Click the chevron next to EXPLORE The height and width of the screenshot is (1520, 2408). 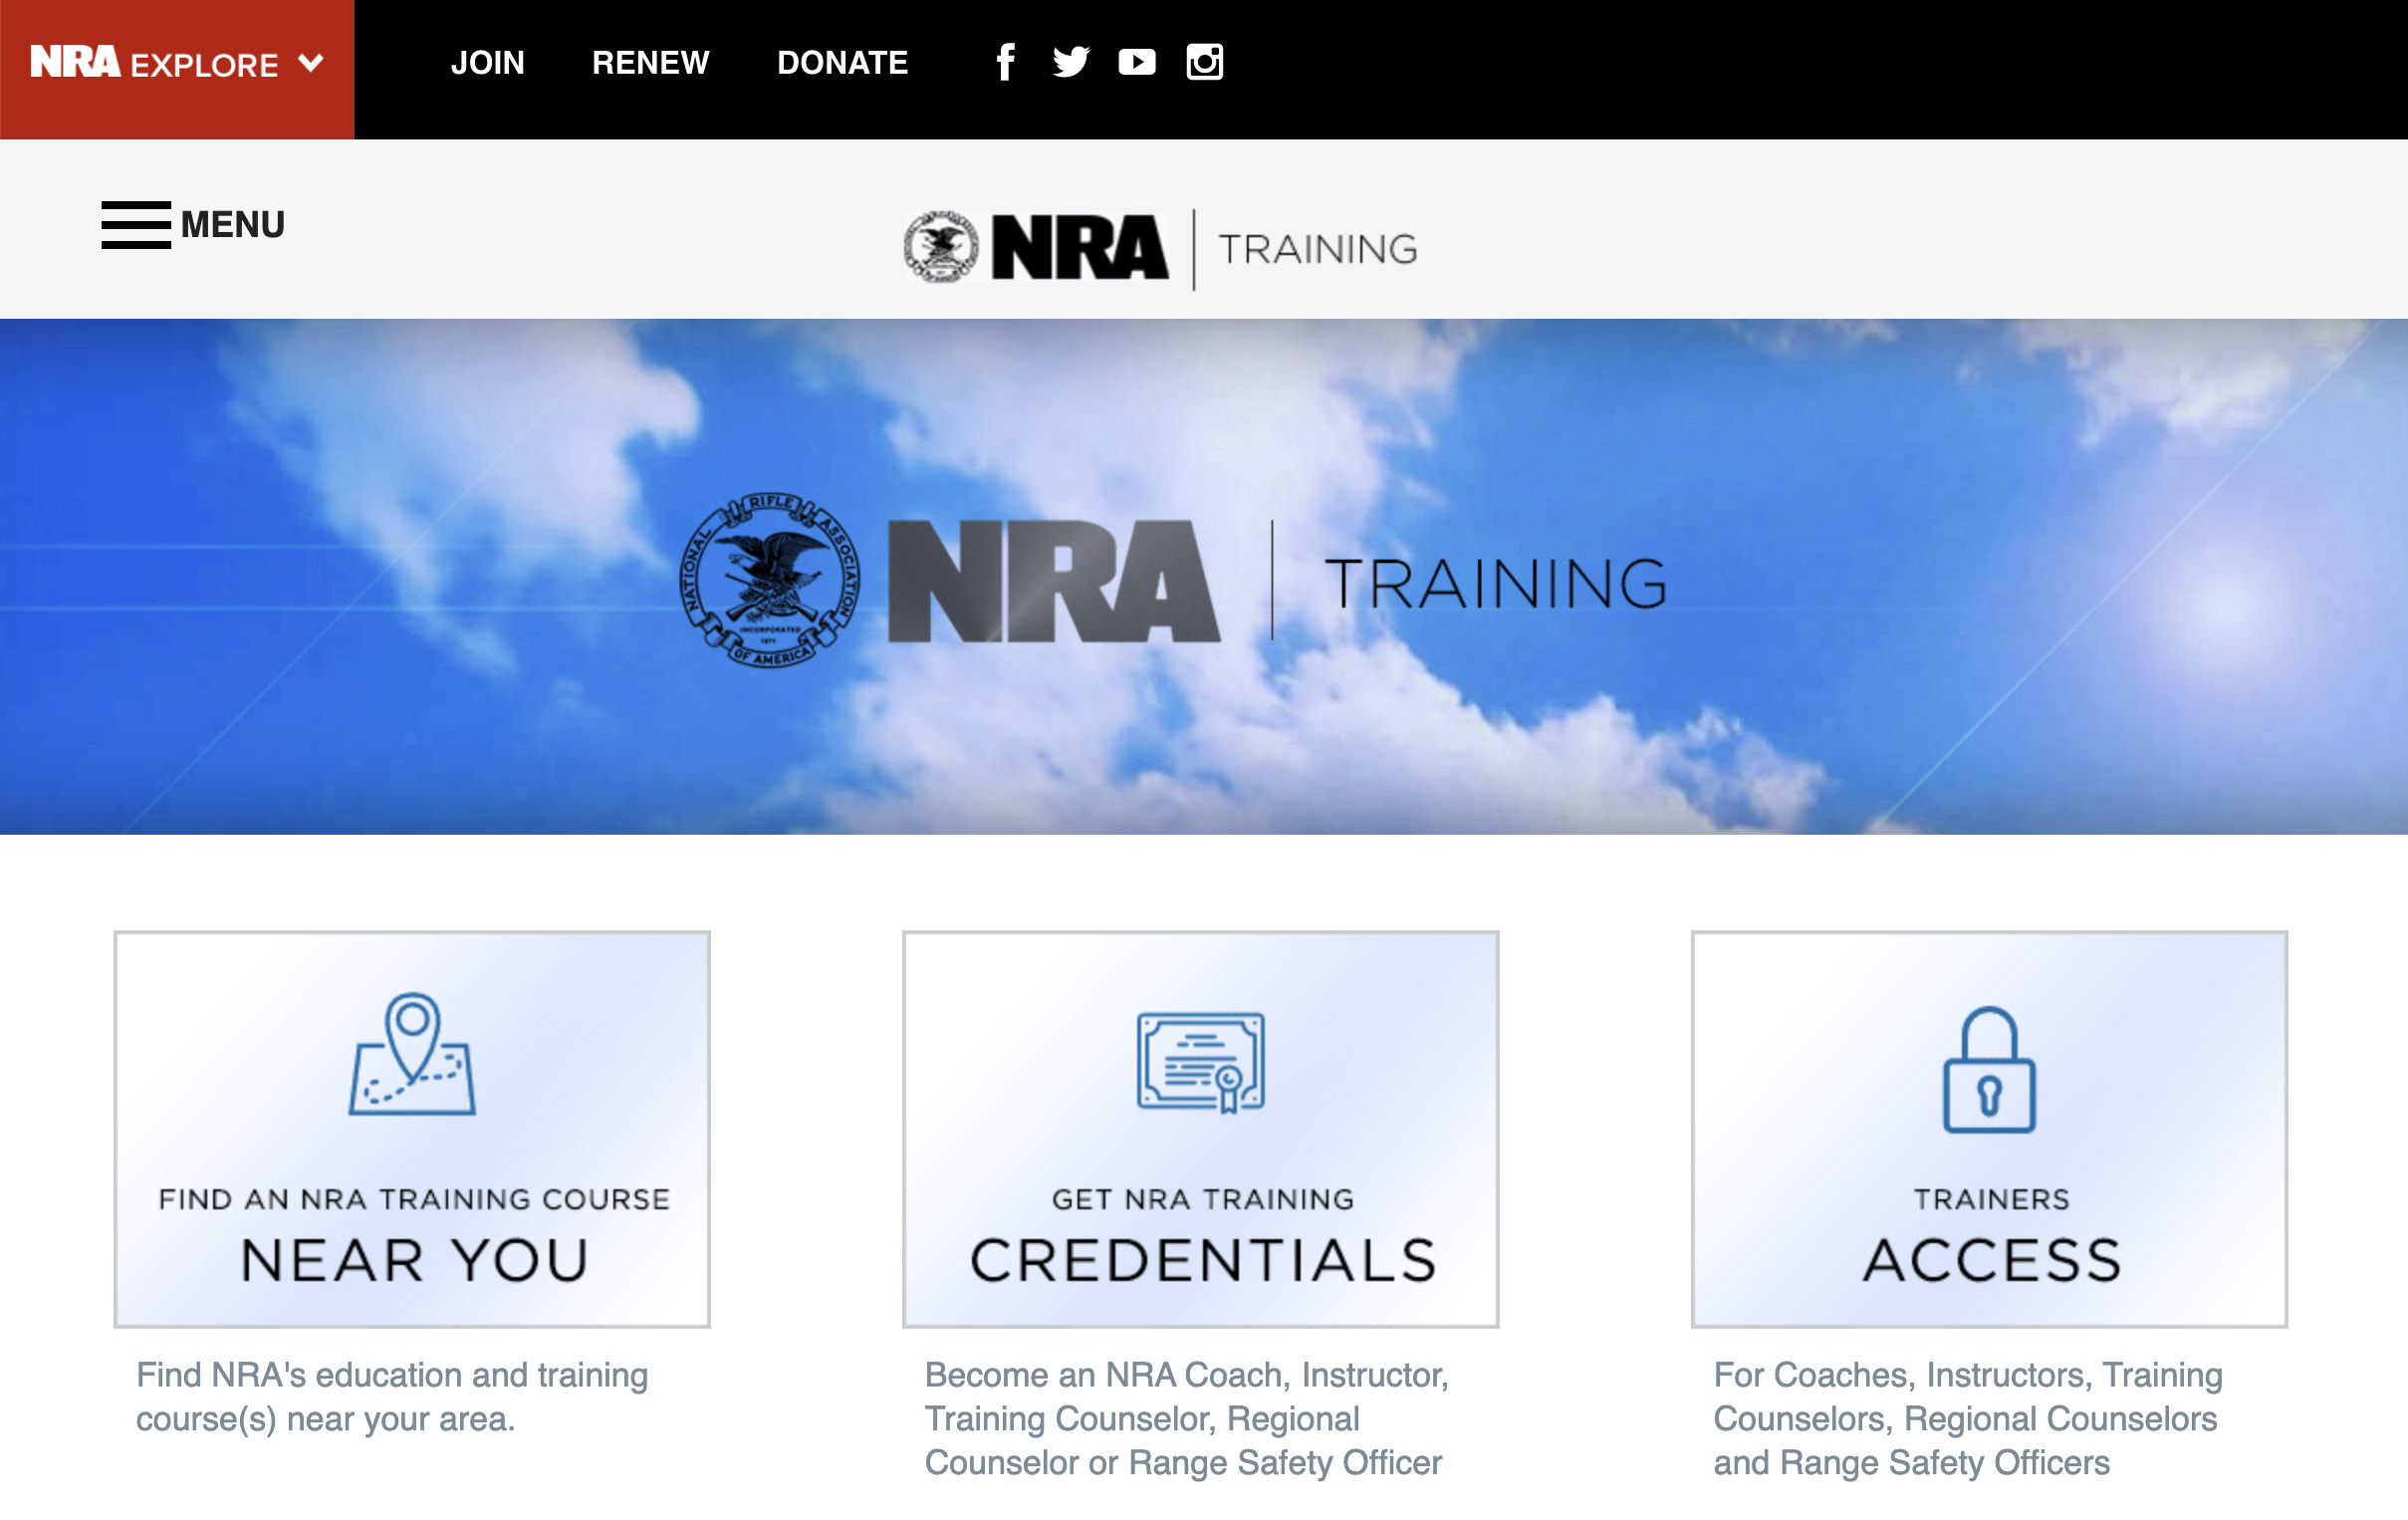tap(311, 64)
